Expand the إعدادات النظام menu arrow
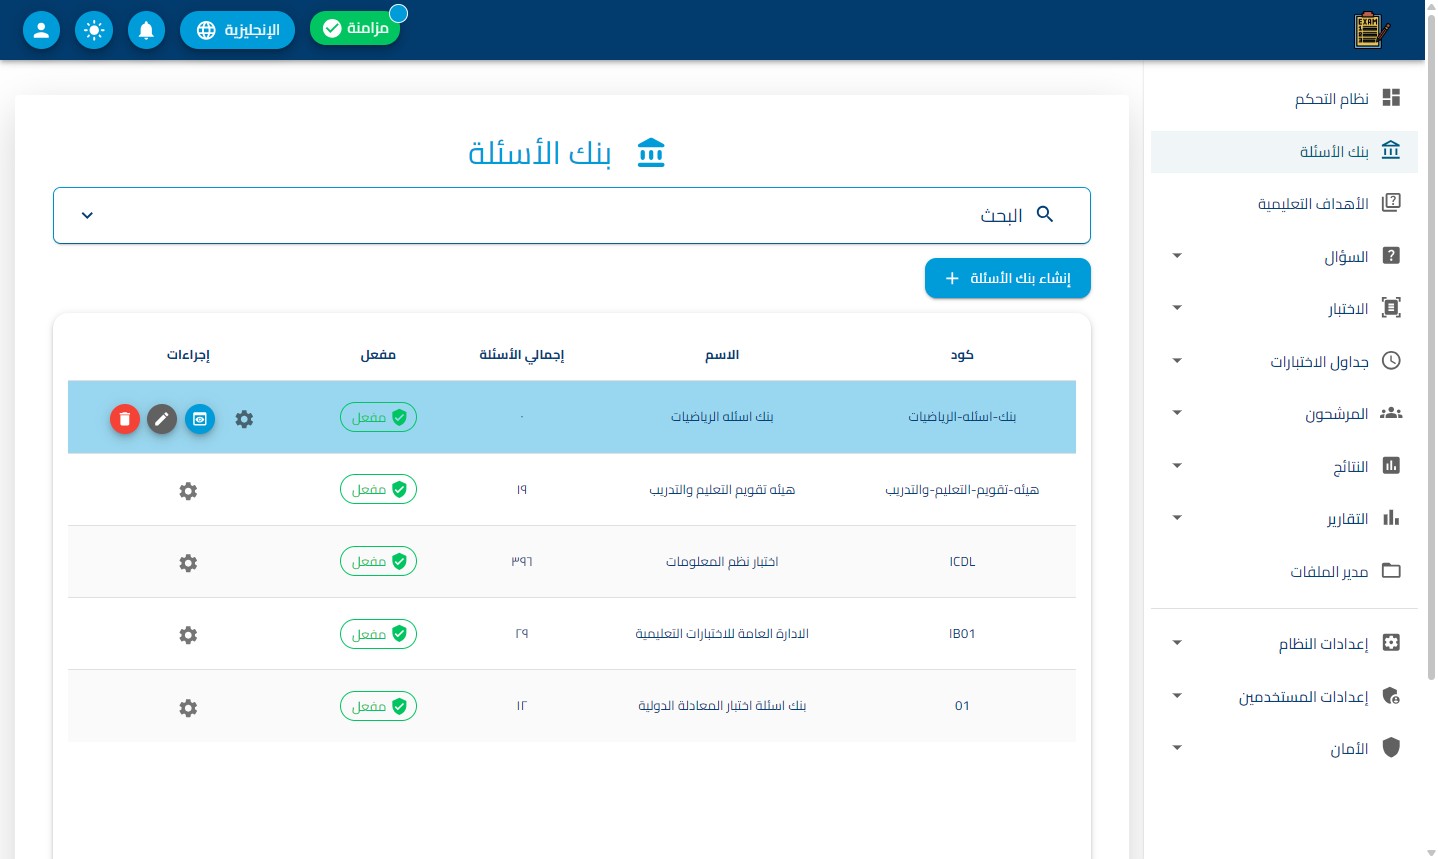 (x=1177, y=643)
